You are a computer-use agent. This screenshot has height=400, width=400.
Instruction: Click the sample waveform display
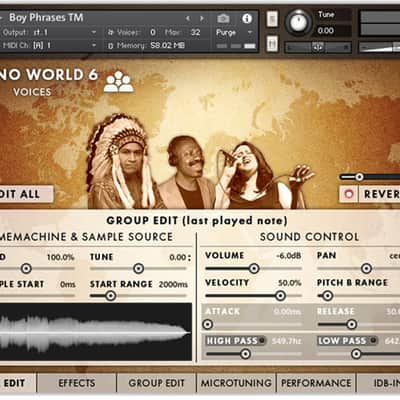click(x=96, y=332)
